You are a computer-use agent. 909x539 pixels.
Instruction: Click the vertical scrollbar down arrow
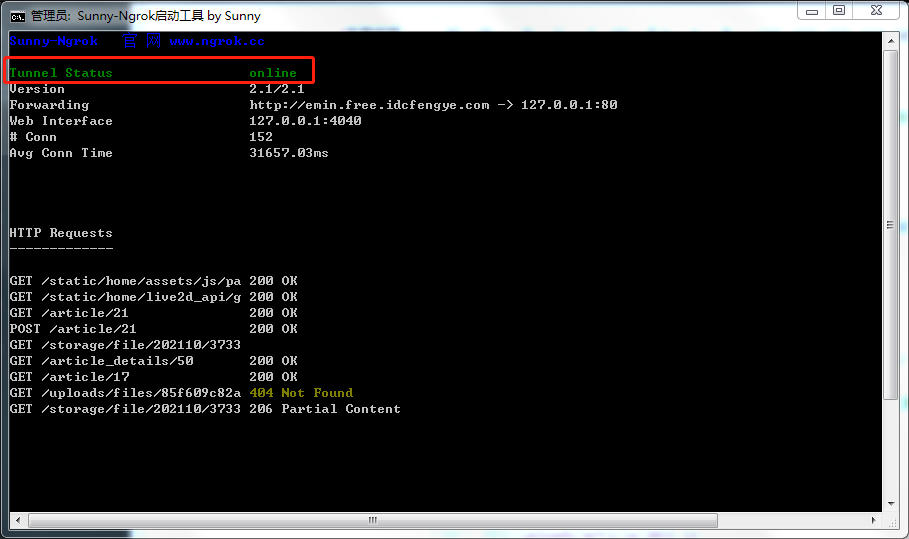click(890, 504)
